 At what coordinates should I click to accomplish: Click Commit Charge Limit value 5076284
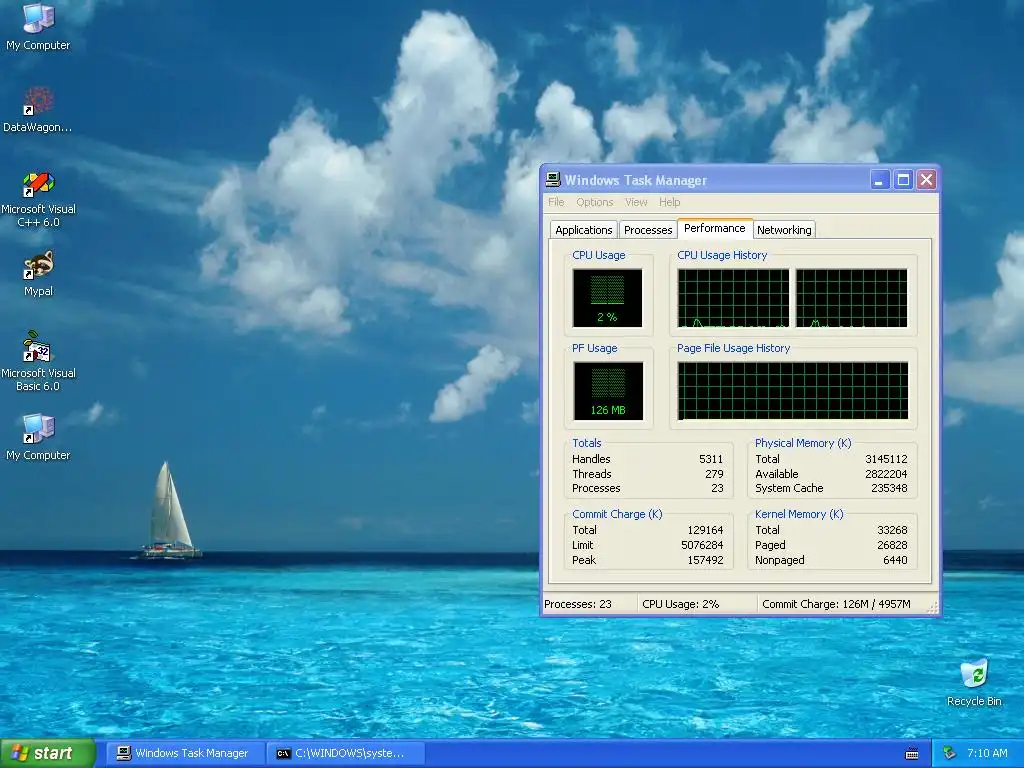[702, 545]
